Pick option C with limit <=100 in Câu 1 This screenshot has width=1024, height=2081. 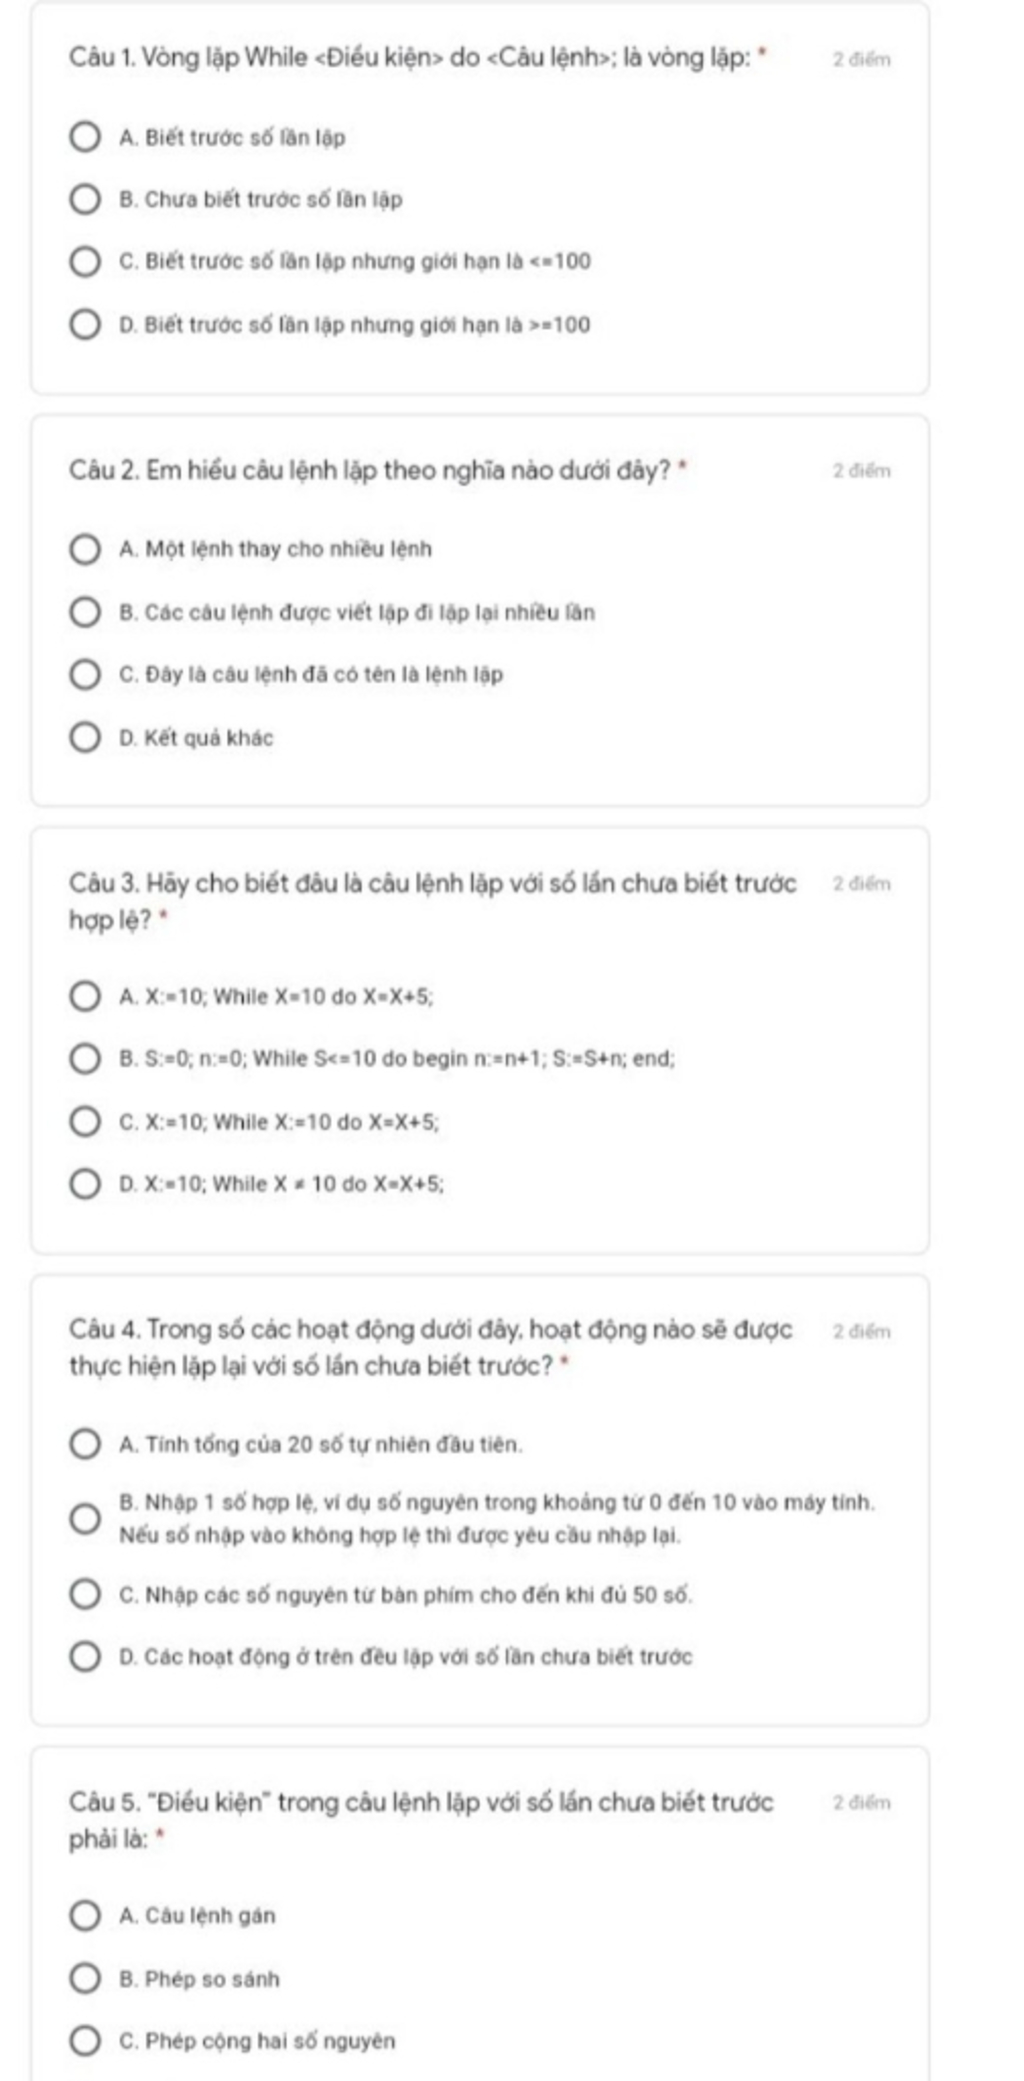click(x=85, y=262)
